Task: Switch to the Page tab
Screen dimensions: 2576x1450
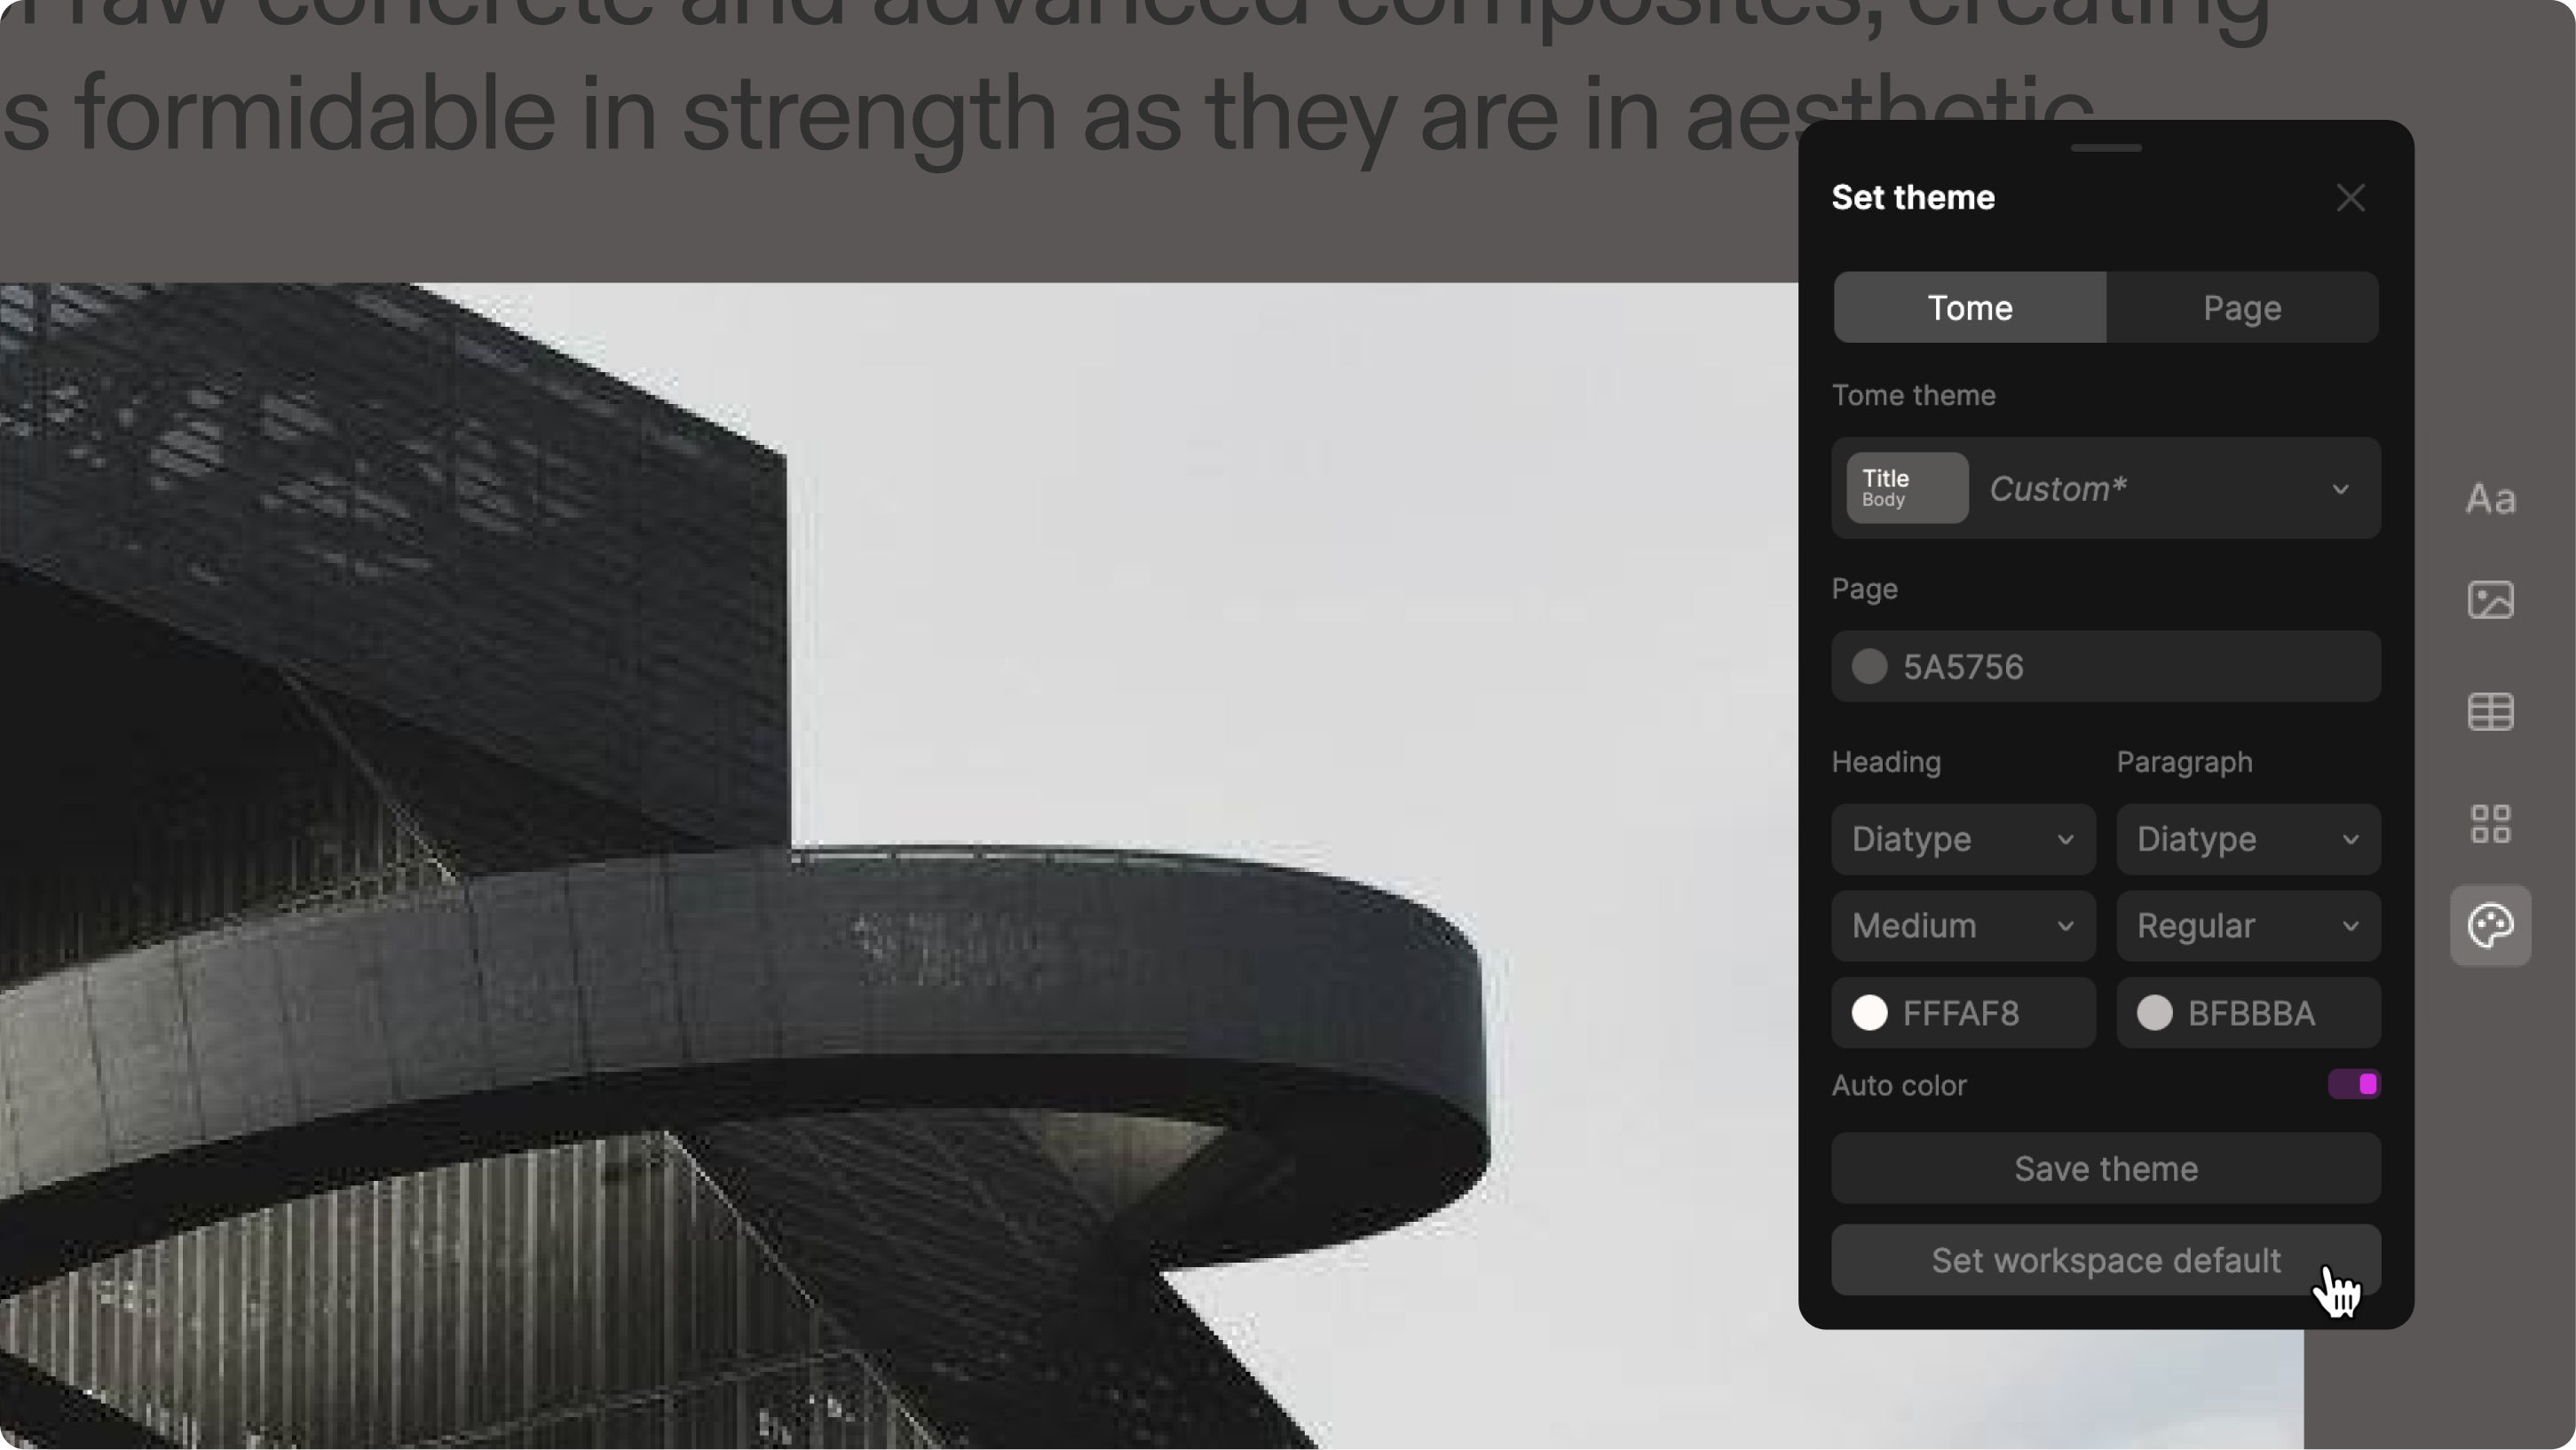Action: tap(2241, 306)
